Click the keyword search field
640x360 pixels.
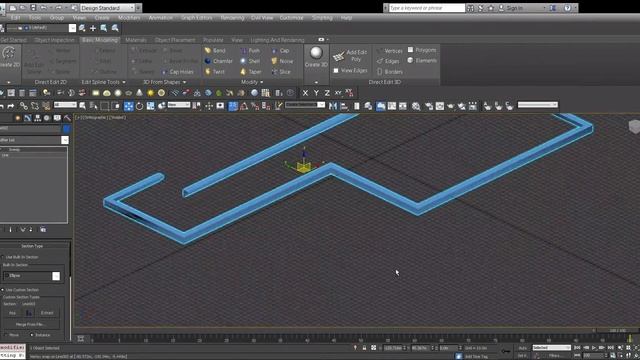tap(427, 8)
